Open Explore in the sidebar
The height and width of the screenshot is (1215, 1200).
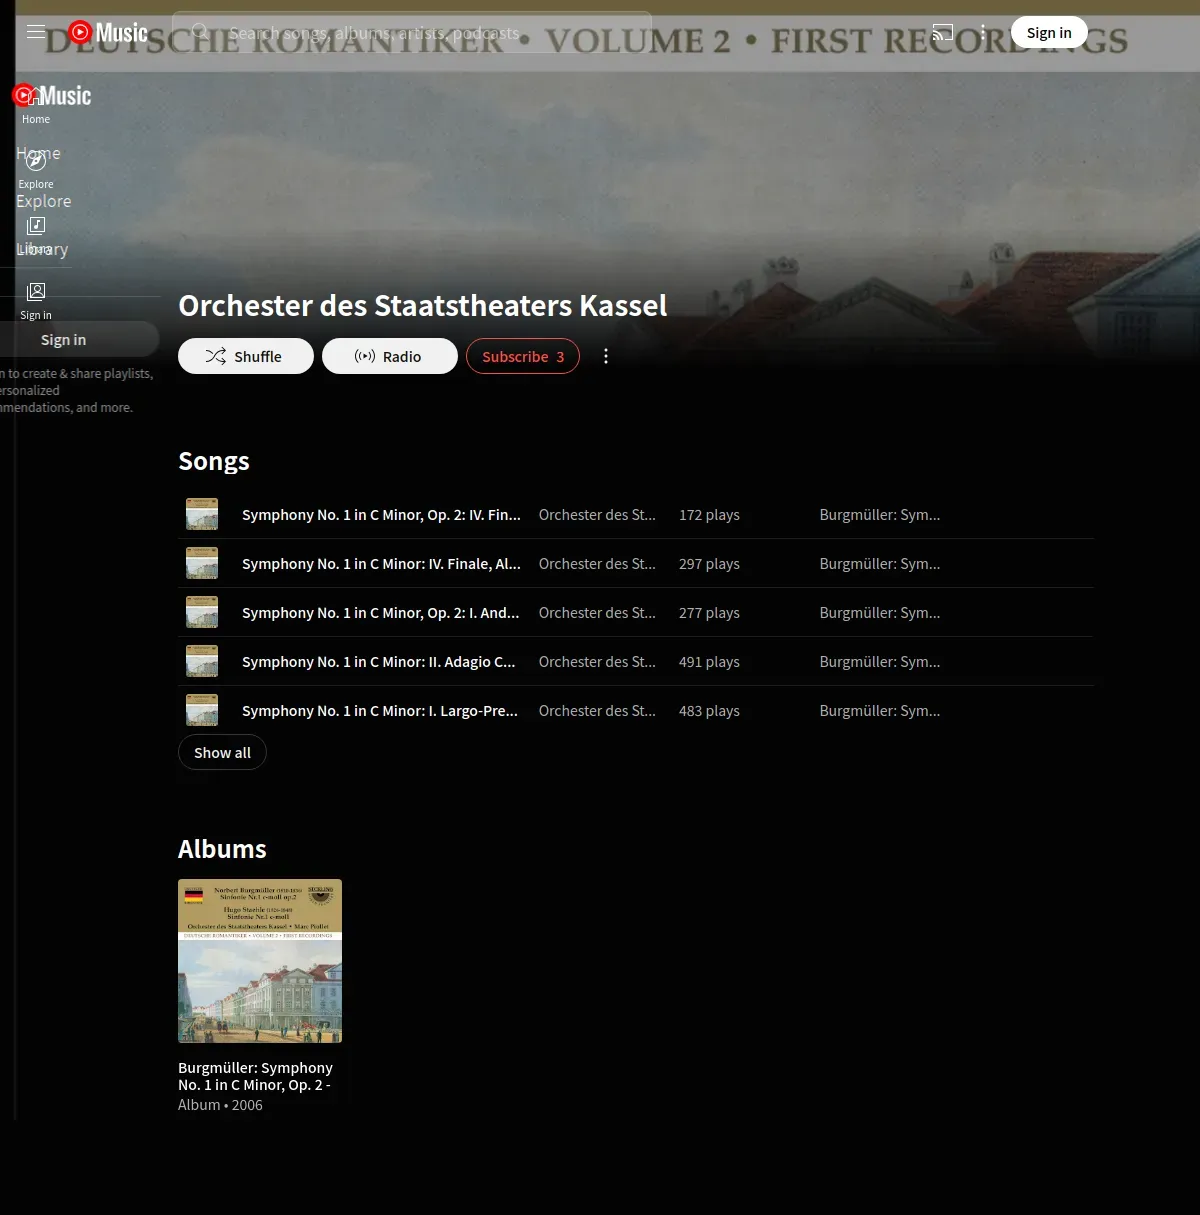36,170
